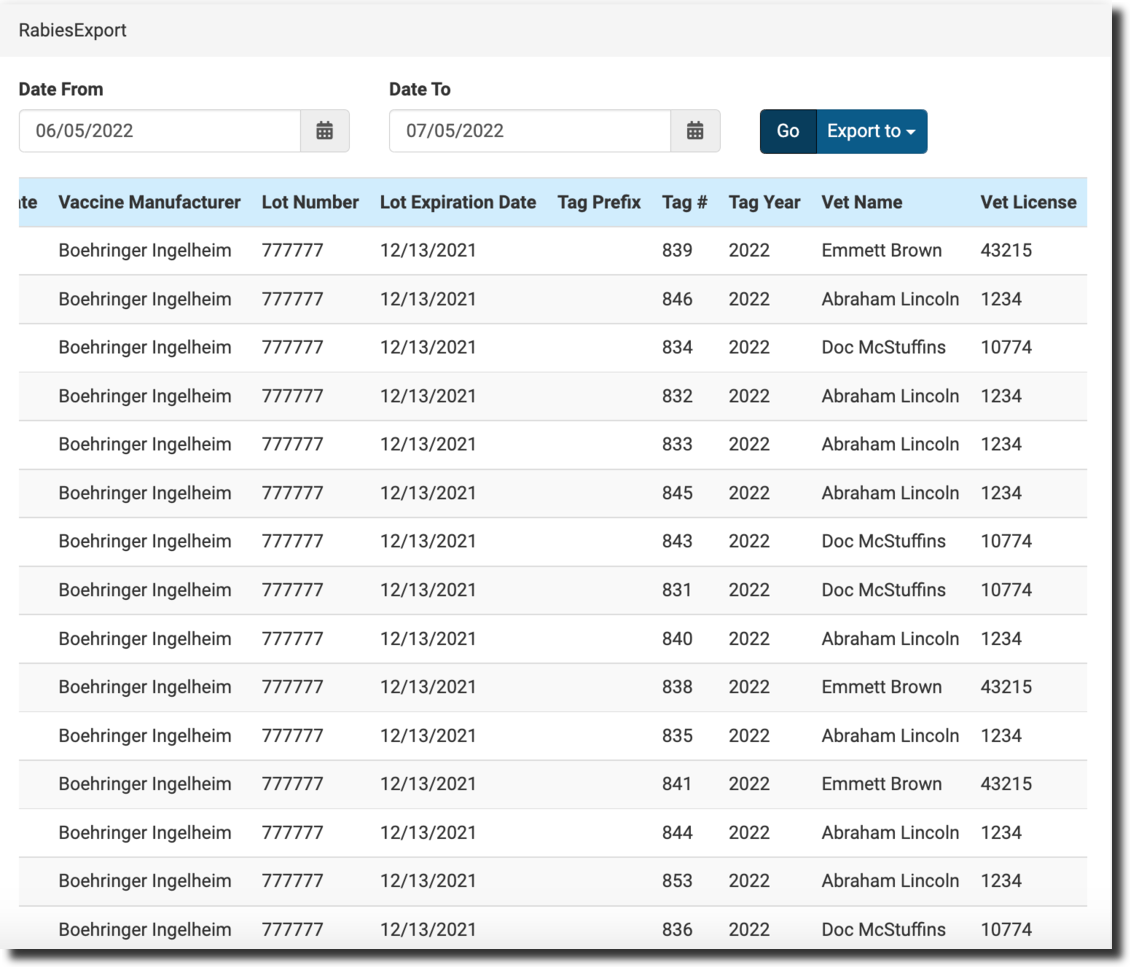Open the Date From calendar picker icon
Screen dimensions: 1130x967
pyautogui.click(x=325, y=131)
